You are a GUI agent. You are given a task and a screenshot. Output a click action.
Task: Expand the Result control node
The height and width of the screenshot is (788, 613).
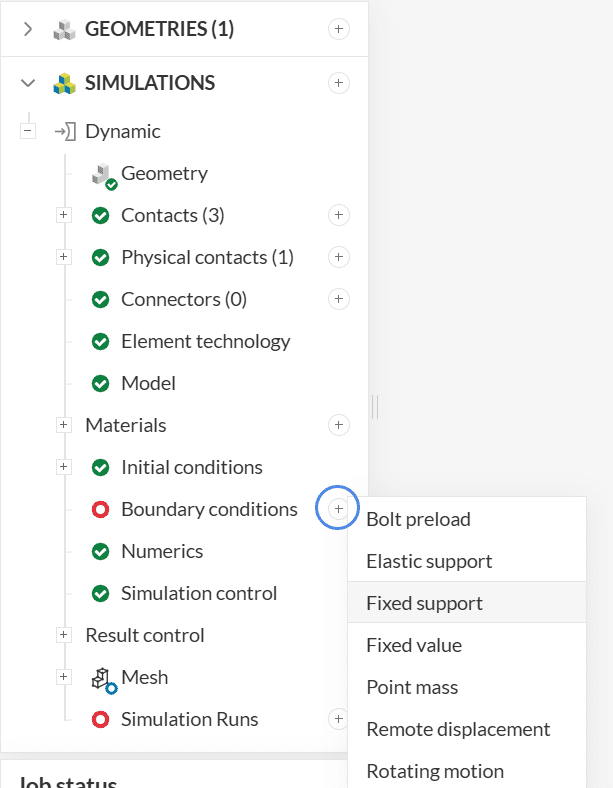click(x=64, y=635)
